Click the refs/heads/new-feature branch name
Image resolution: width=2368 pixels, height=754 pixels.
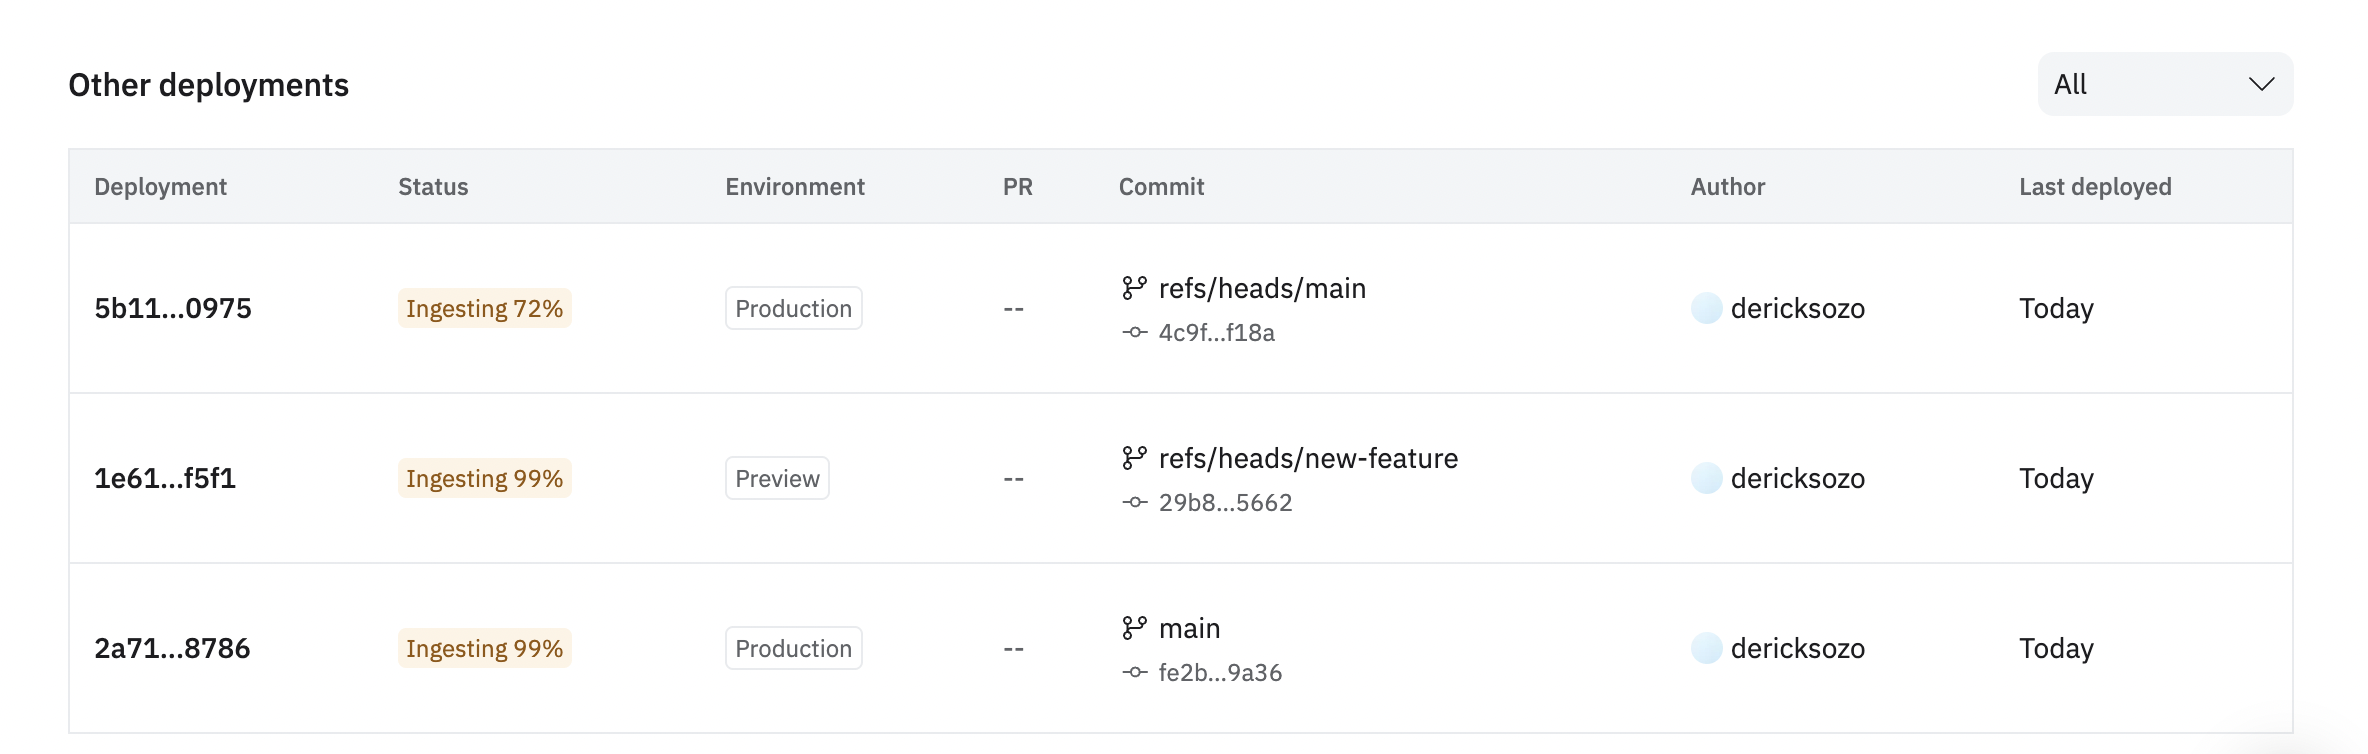(x=1308, y=458)
